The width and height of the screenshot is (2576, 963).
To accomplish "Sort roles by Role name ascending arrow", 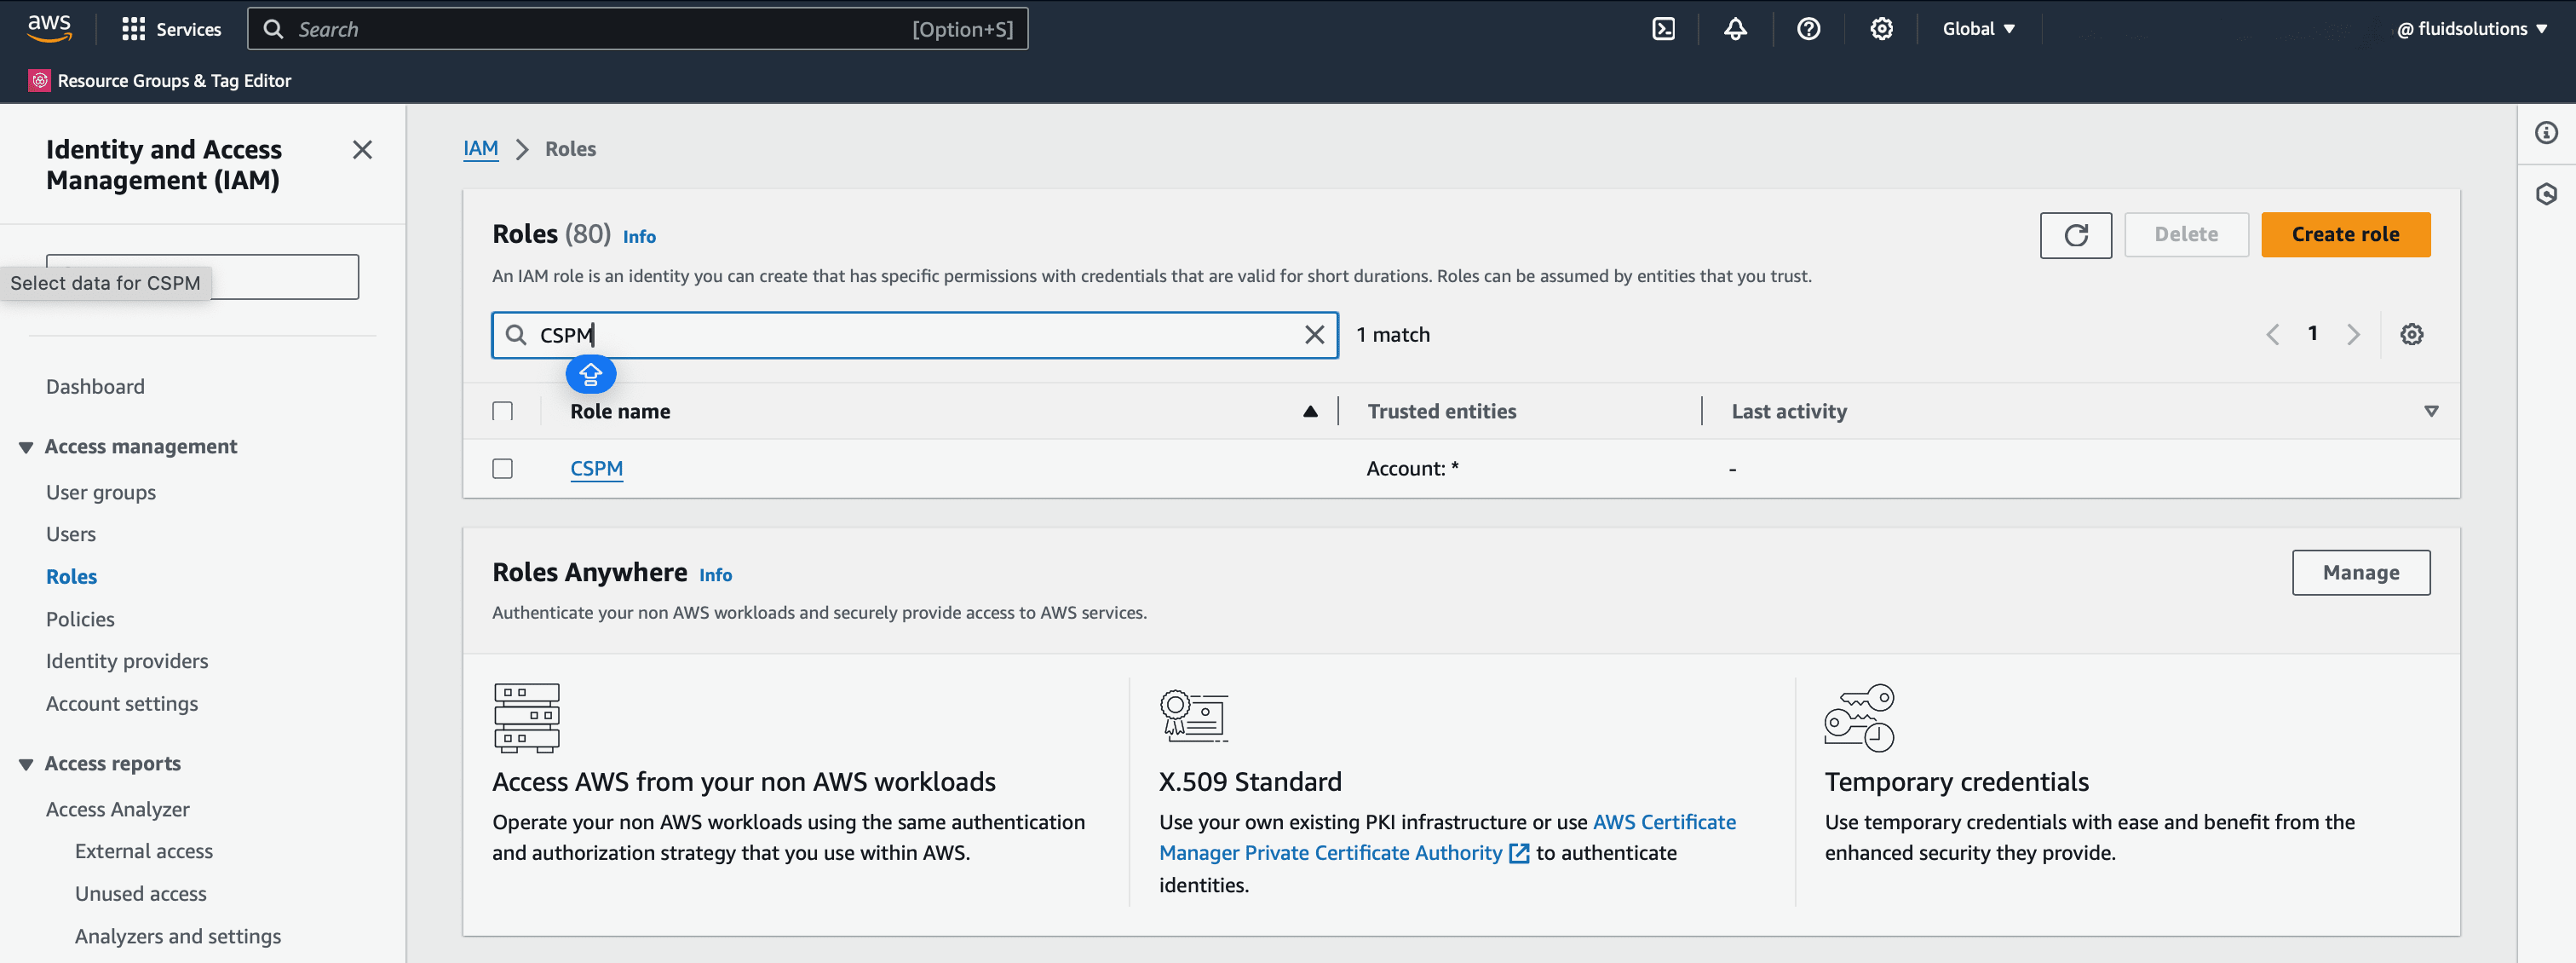I will 1310,411.
